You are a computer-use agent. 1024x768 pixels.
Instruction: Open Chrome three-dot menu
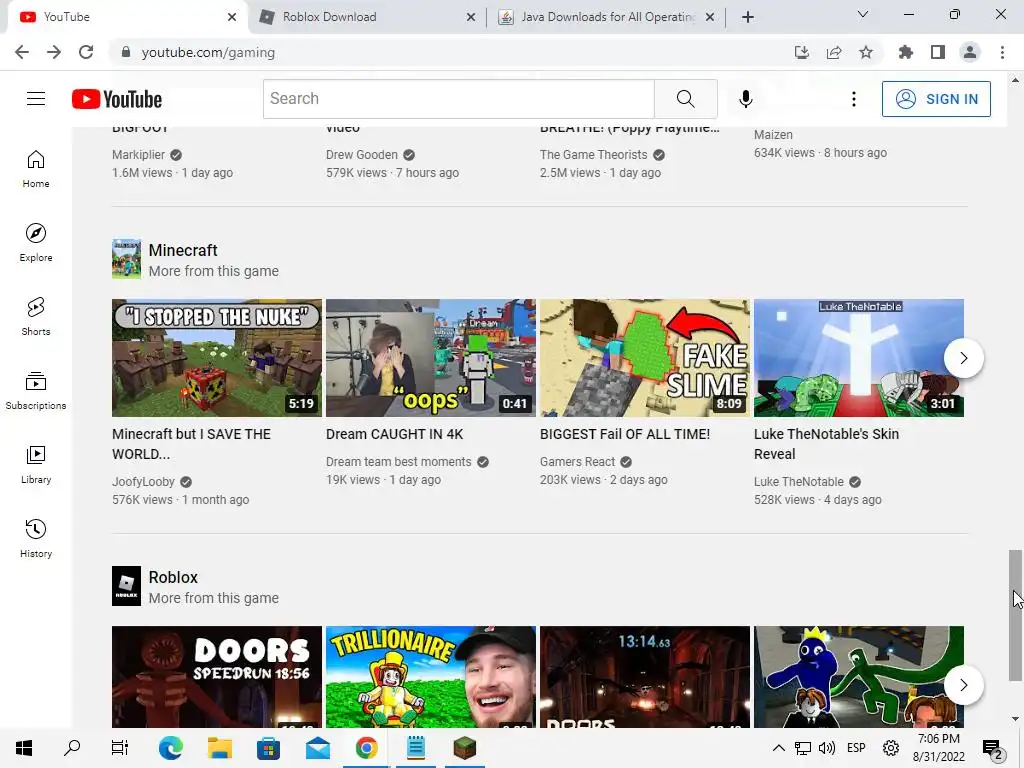tap(1002, 52)
